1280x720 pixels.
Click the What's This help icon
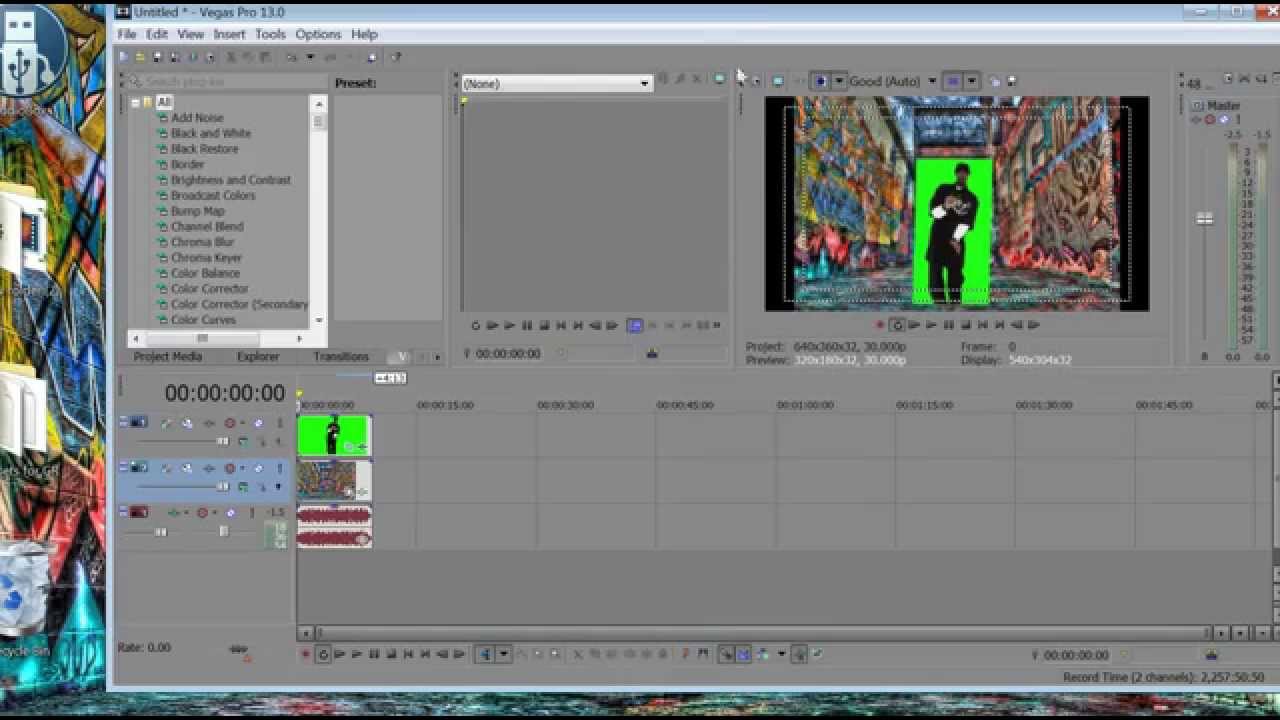[396, 57]
